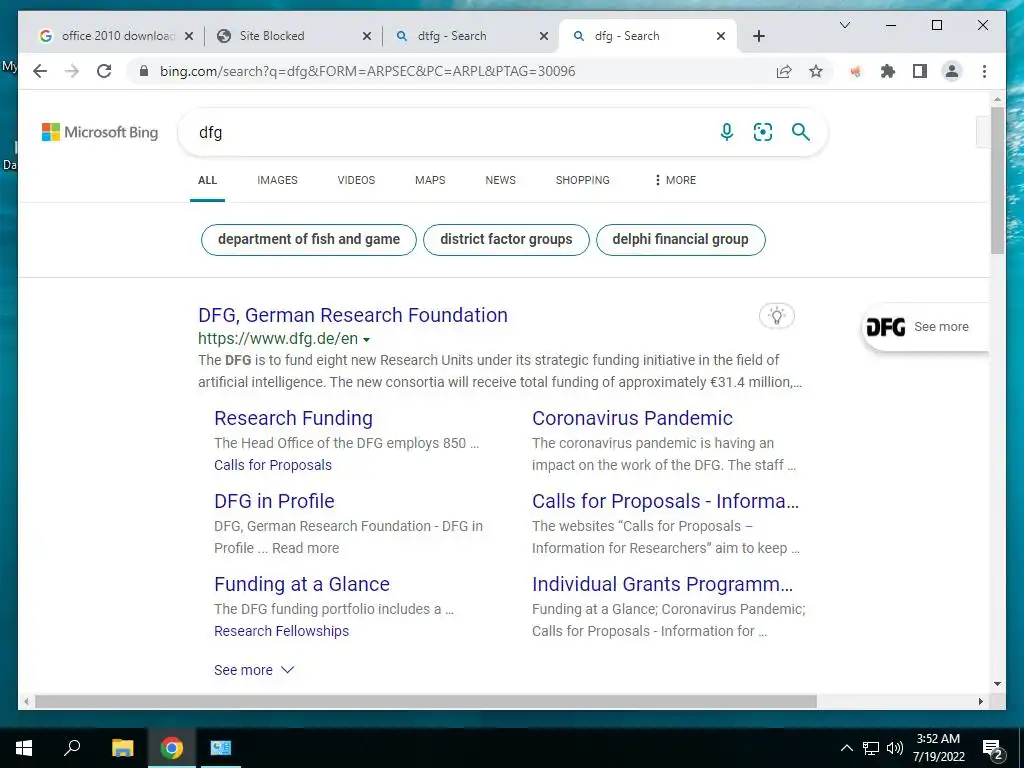Click the lightbulb icon beside DFG result
The image size is (1024, 768).
click(776, 316)
